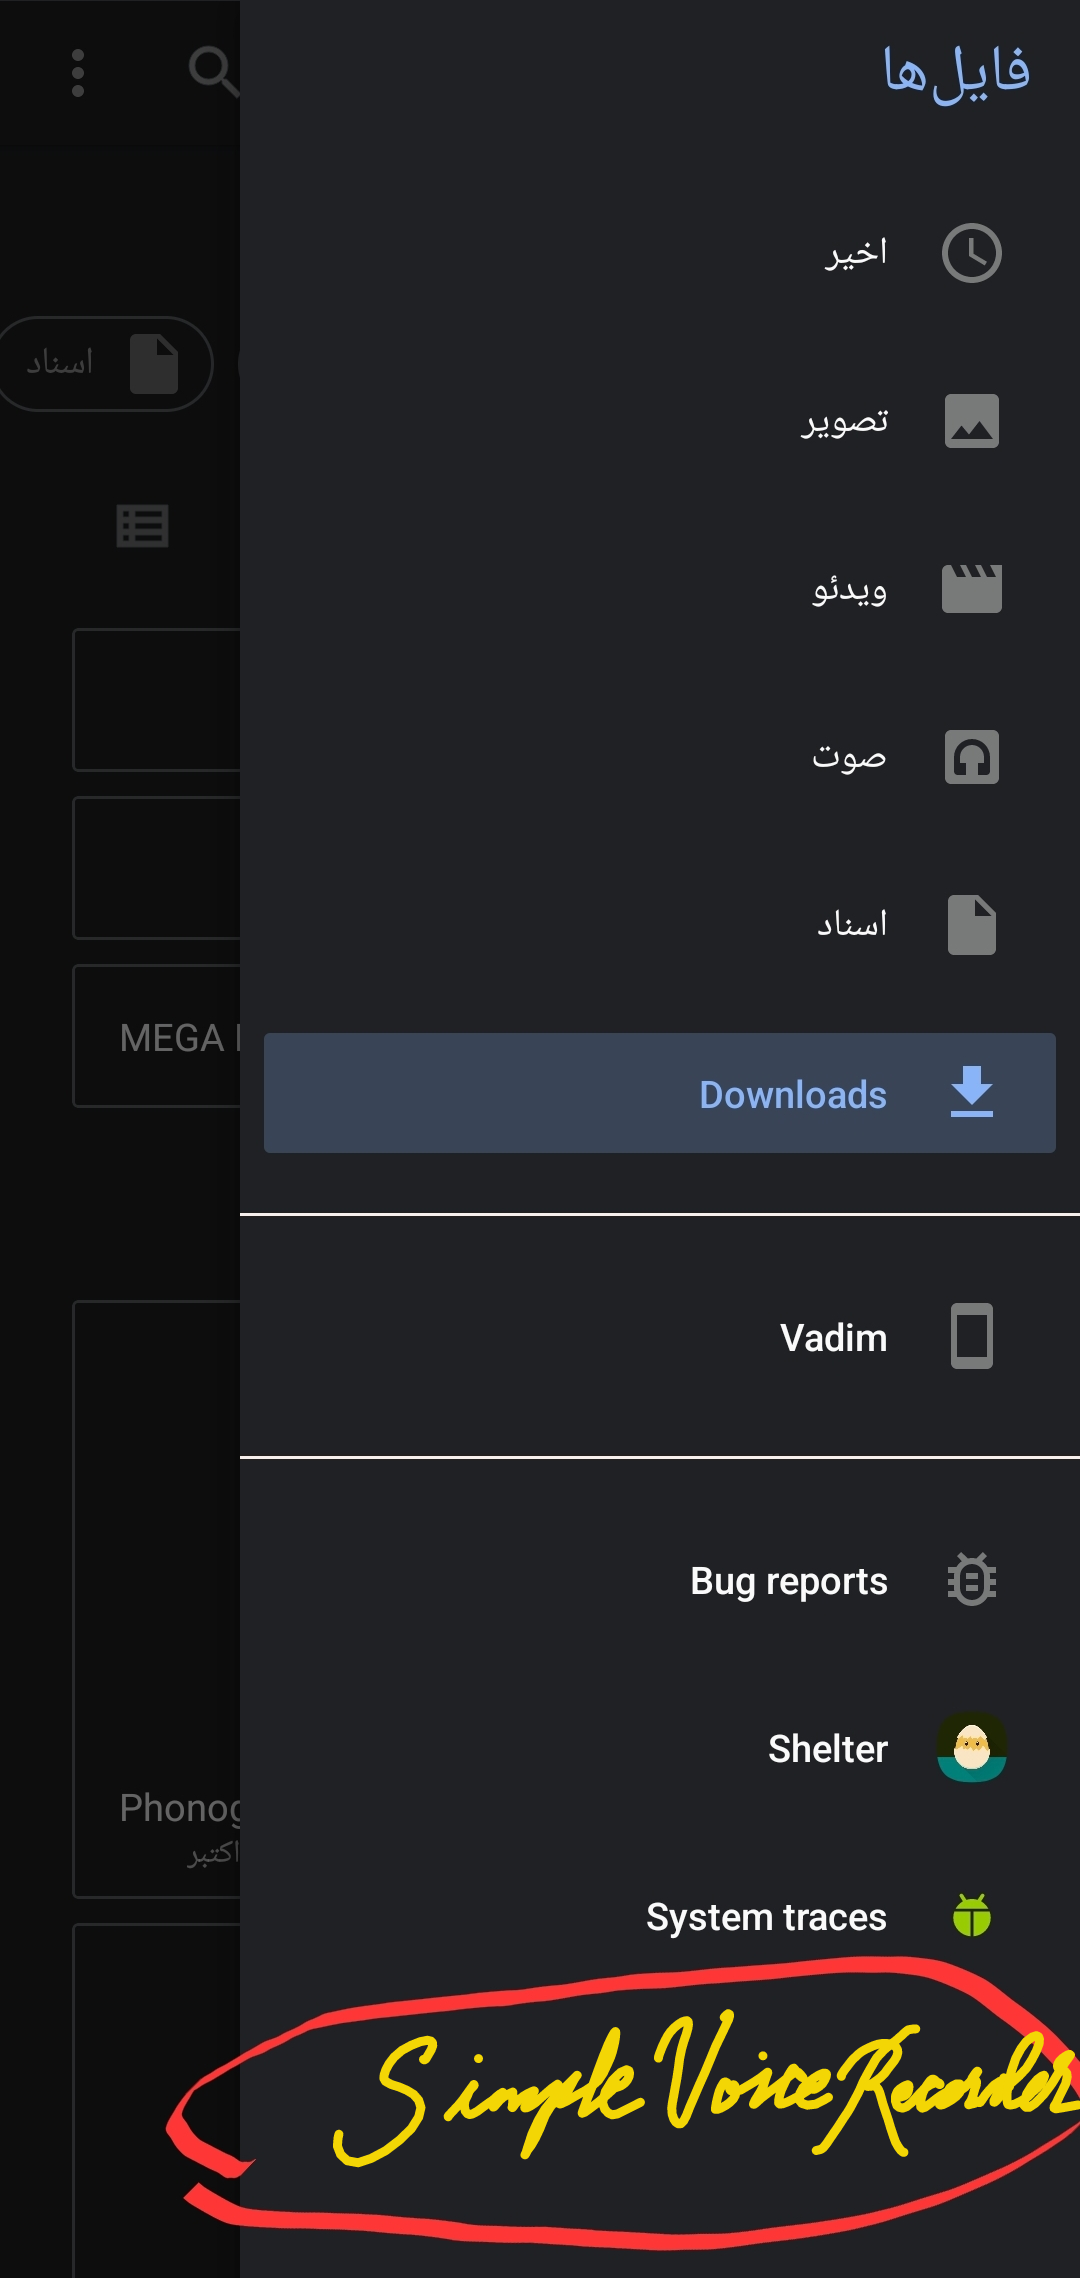Tap the فایل‌ها drawer title
The height and width of the screenshot is (2278, 1080).
[x=957, y=70]
